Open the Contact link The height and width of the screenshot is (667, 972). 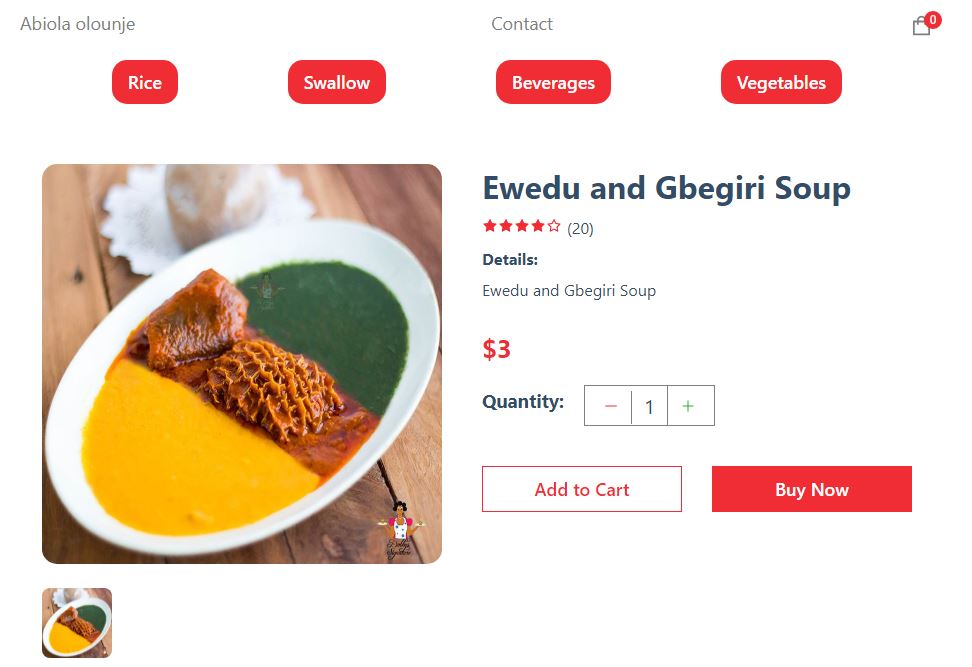click(x=522, y=24)
